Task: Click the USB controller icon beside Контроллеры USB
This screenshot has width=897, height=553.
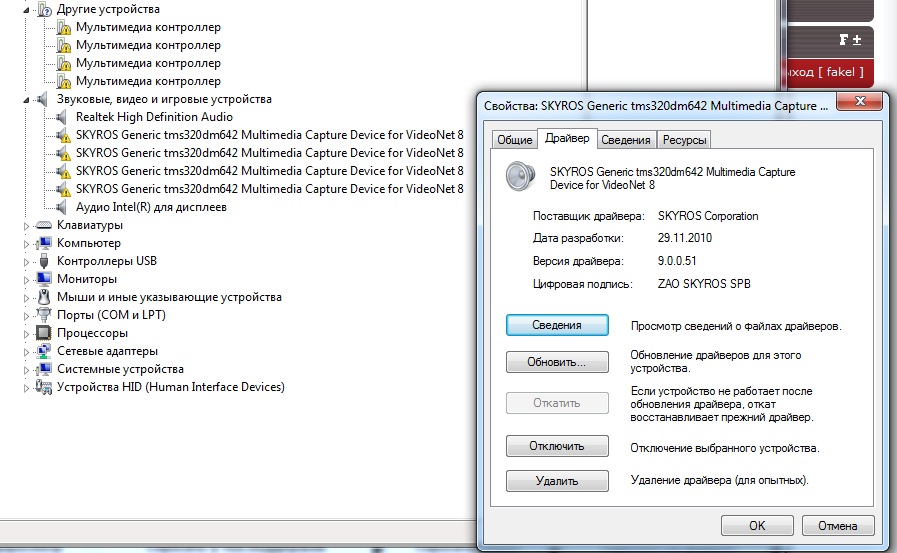Action: 44,261
